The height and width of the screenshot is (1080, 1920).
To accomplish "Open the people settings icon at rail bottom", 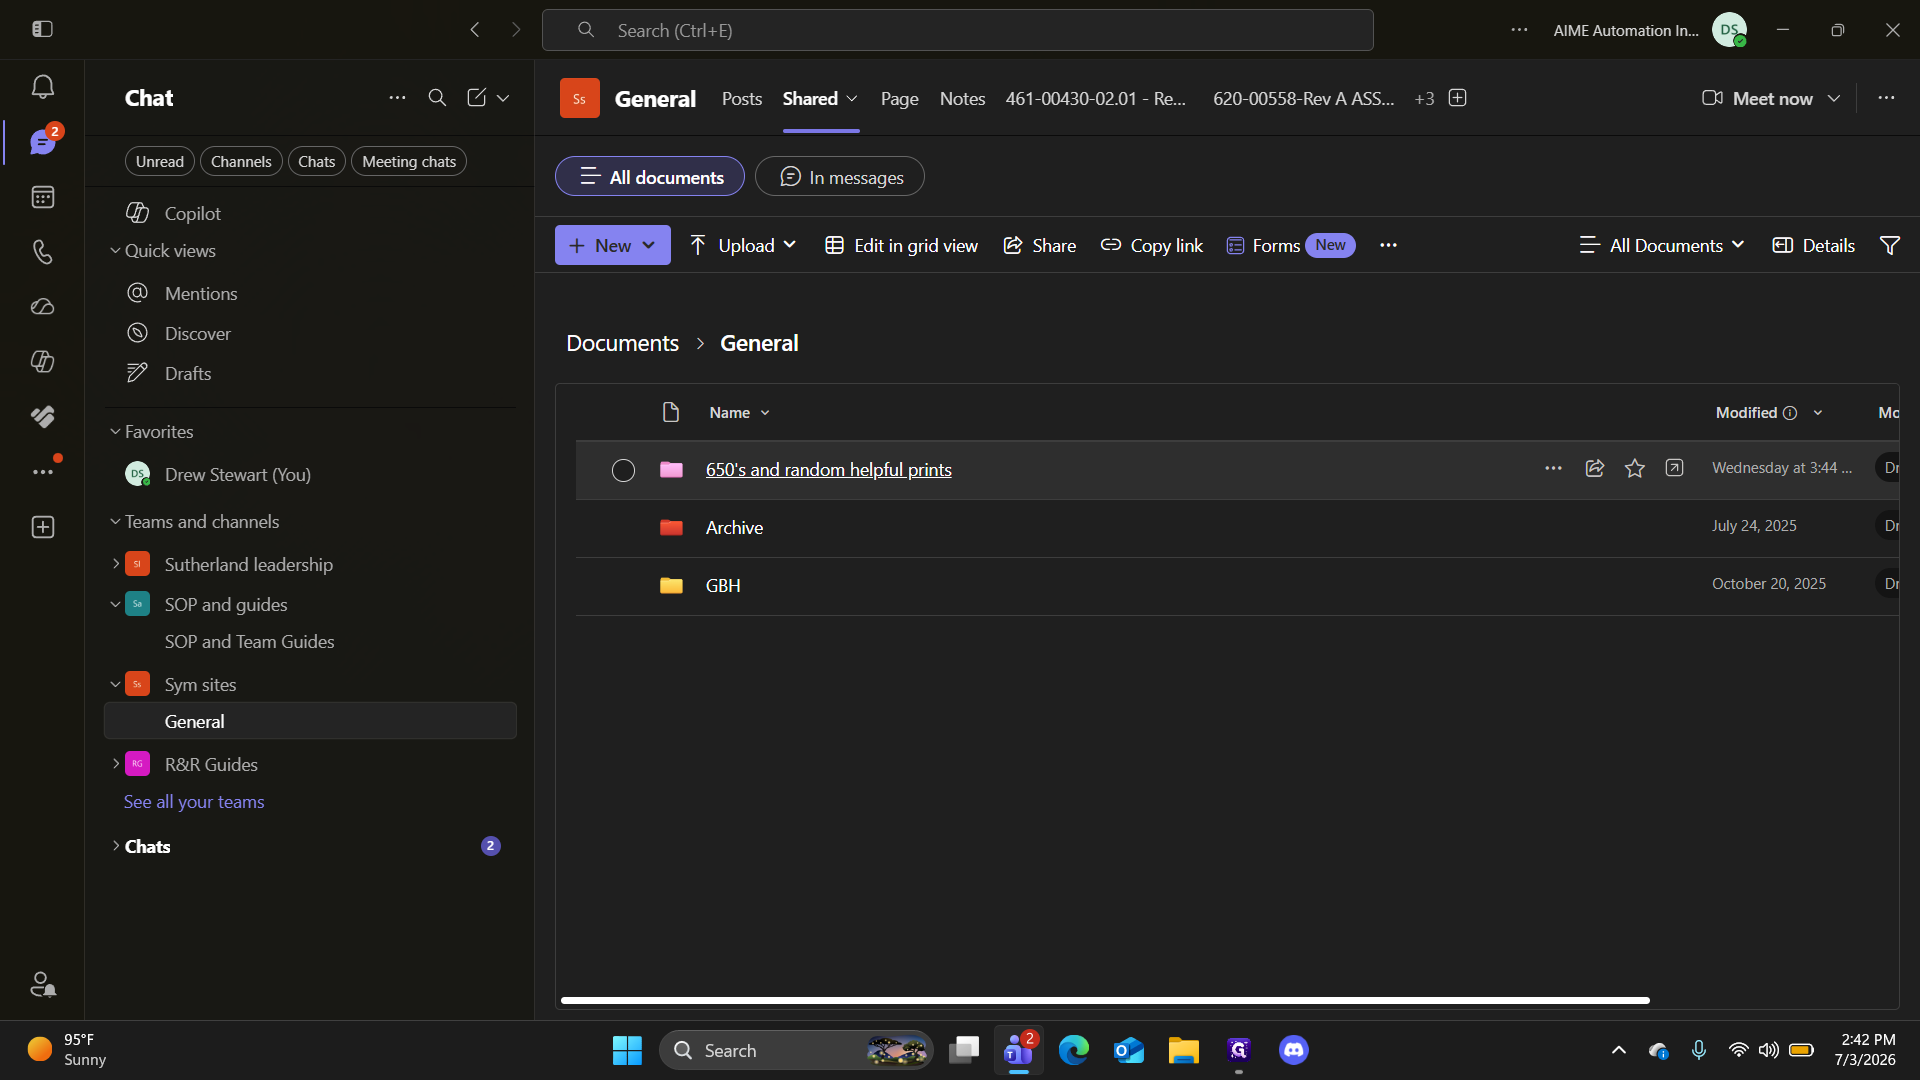I will (x=42, y=985).
